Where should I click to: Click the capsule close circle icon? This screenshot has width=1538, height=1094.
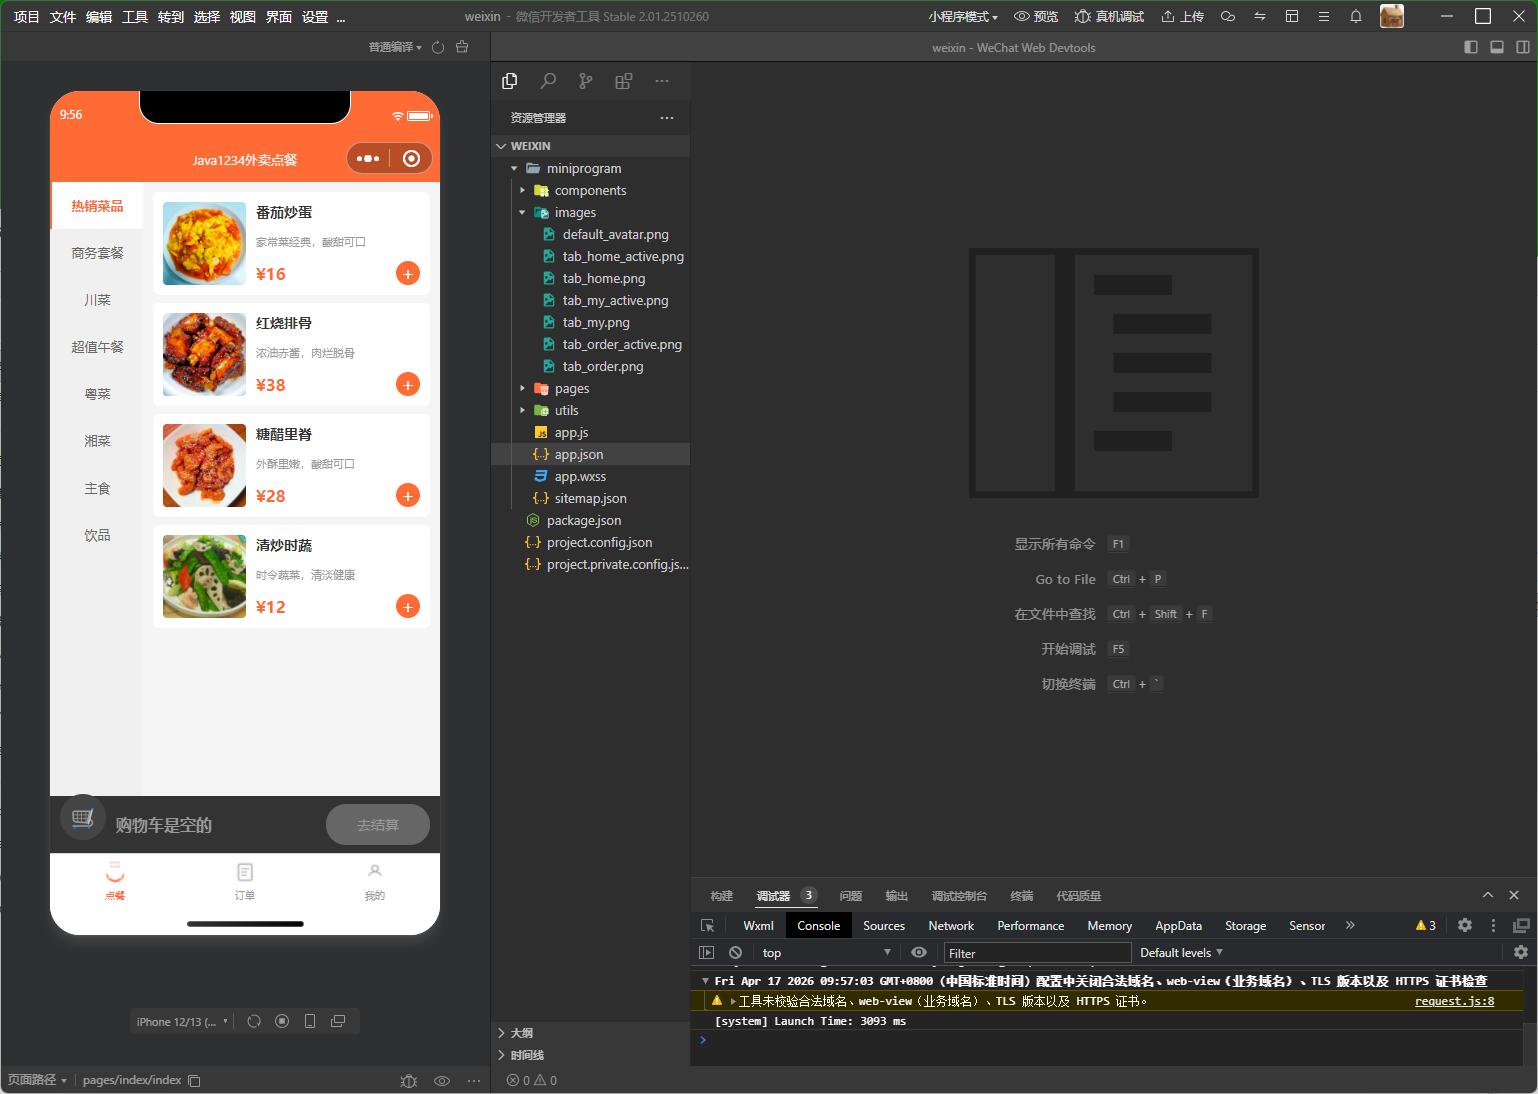(x=411, y=158)
